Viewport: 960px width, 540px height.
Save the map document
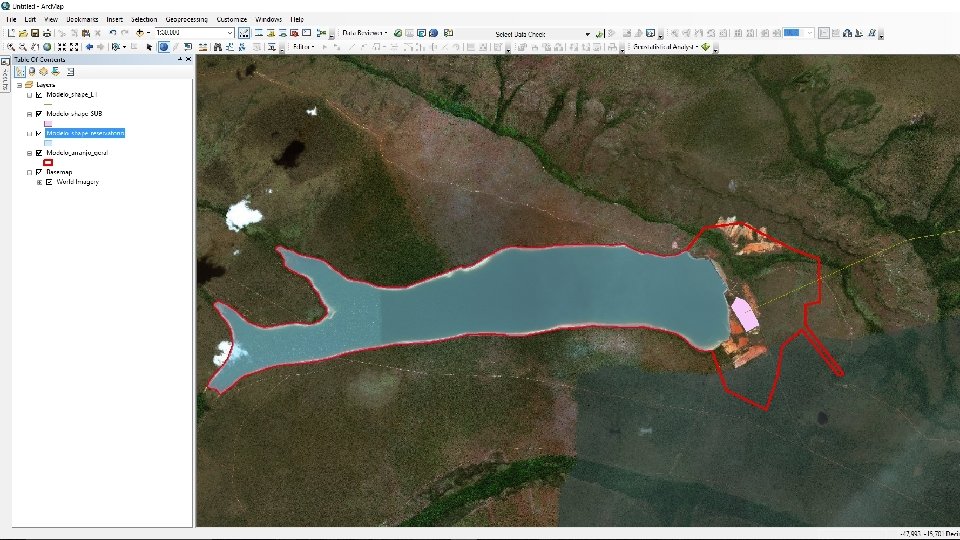coord(35,33)
